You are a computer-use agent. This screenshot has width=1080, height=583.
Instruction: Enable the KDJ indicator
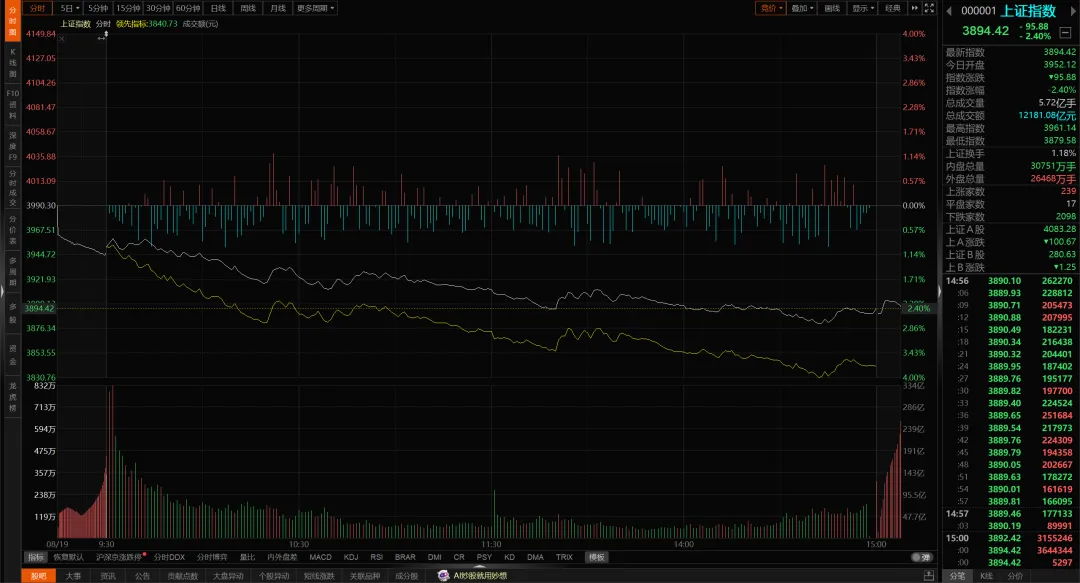click(351, 558)
